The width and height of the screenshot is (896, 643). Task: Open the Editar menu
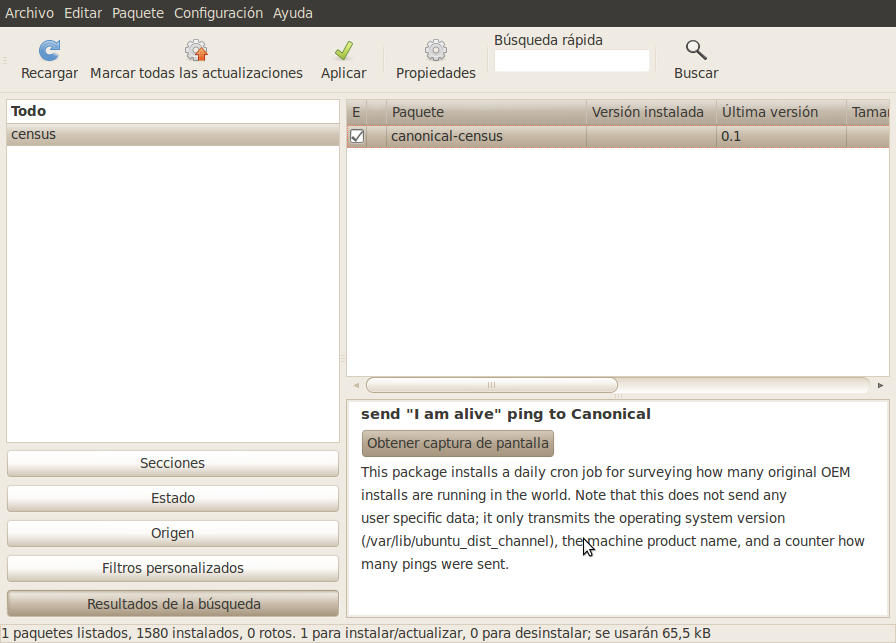pyautogui.click(x=83, y=13)
